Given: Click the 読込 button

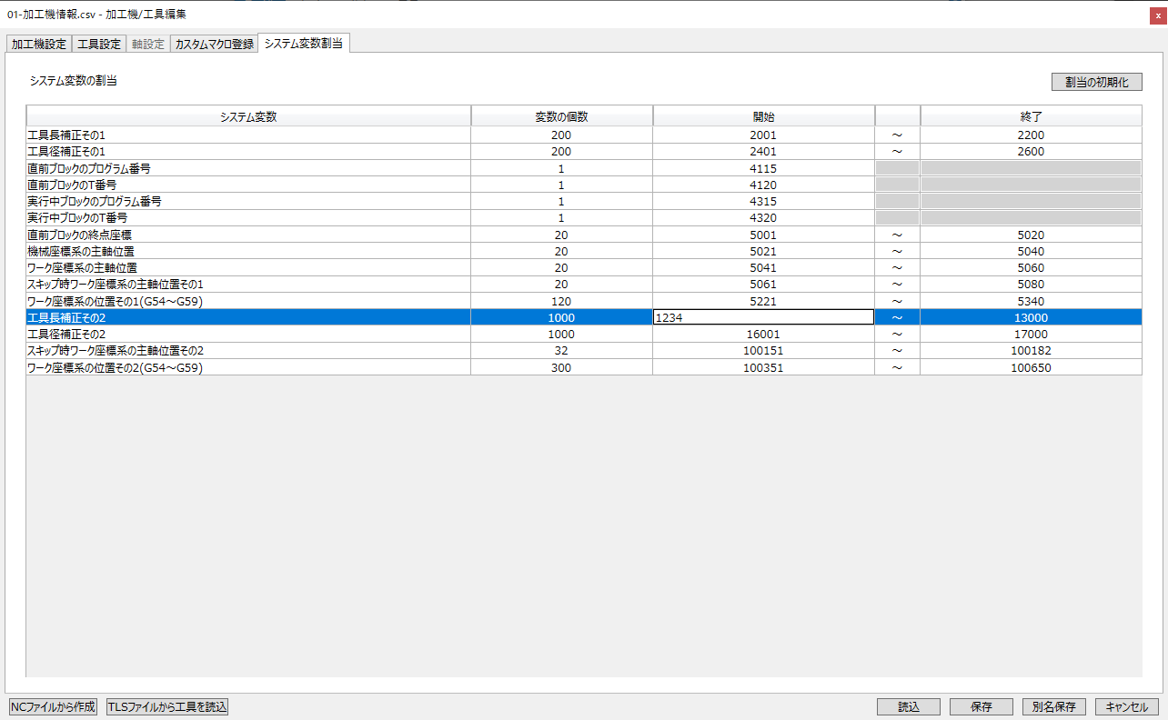Looking at the screenshot, I should click(x=908, y=707).
